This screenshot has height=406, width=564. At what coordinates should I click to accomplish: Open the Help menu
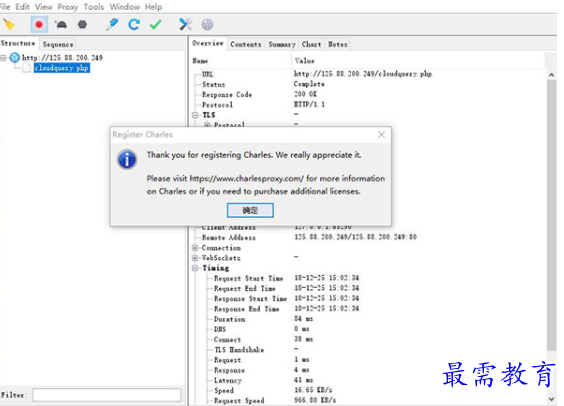154,7
